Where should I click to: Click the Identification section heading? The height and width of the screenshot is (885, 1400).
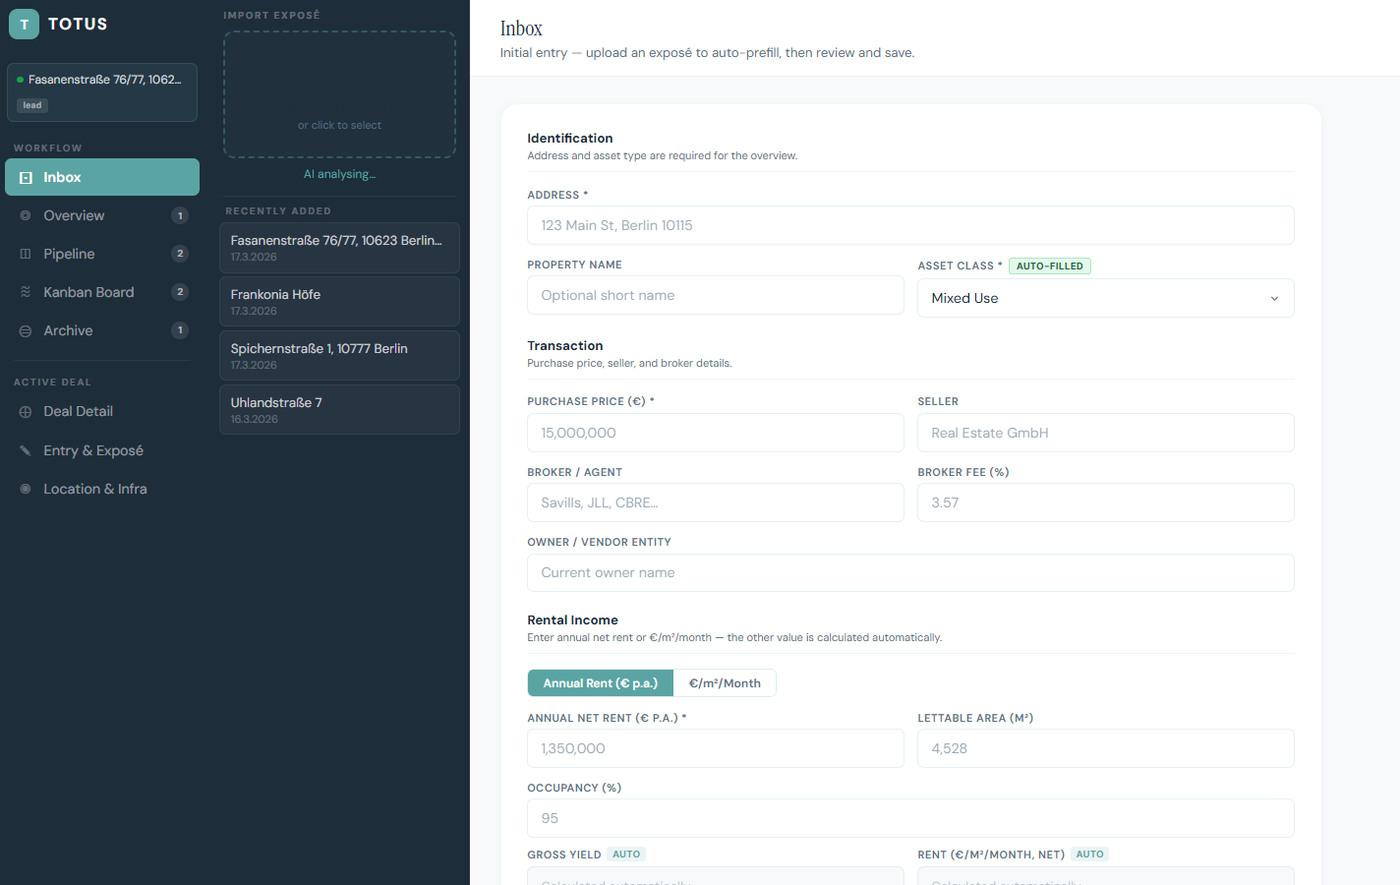(x=570, y=138)
